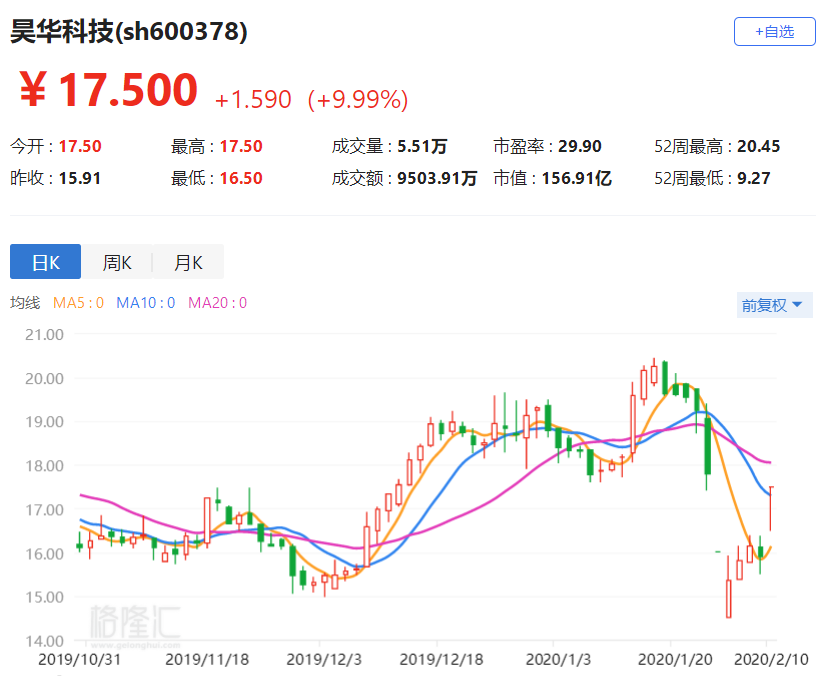Click the 16.00 price axis label

pos(45,554)
